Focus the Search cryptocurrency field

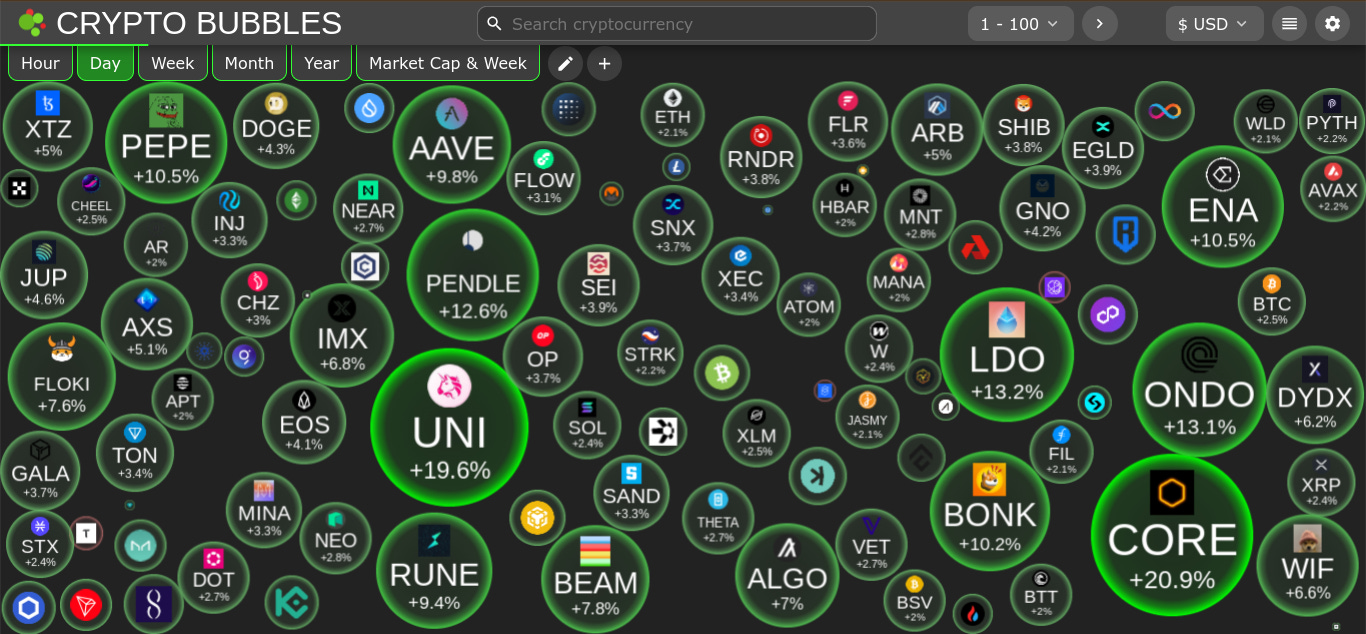pos(677,24)
